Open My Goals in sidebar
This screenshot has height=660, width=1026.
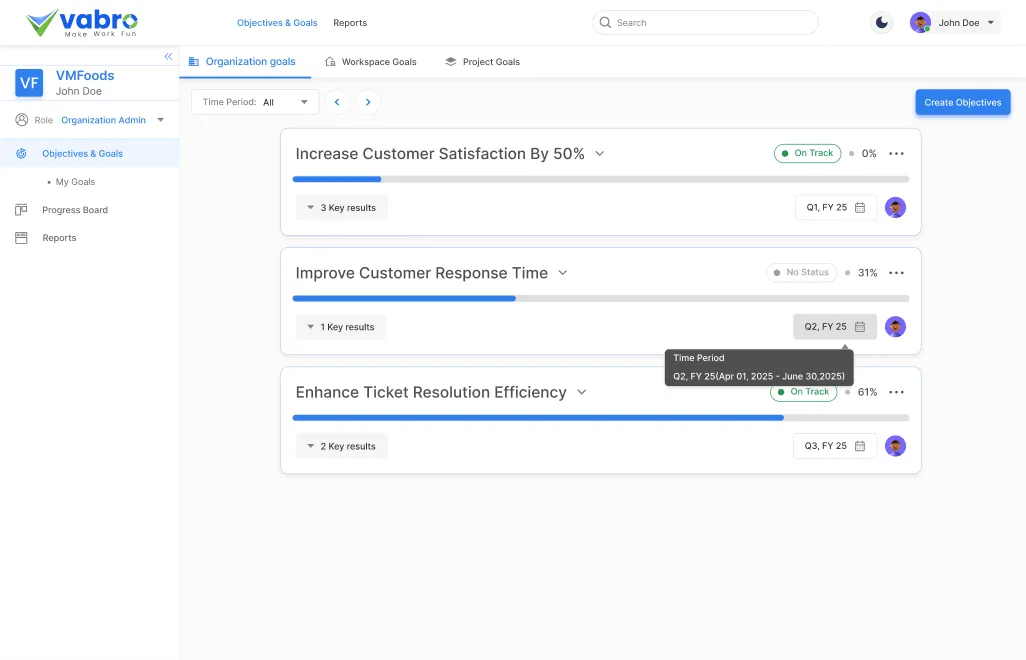coord(75,182)
